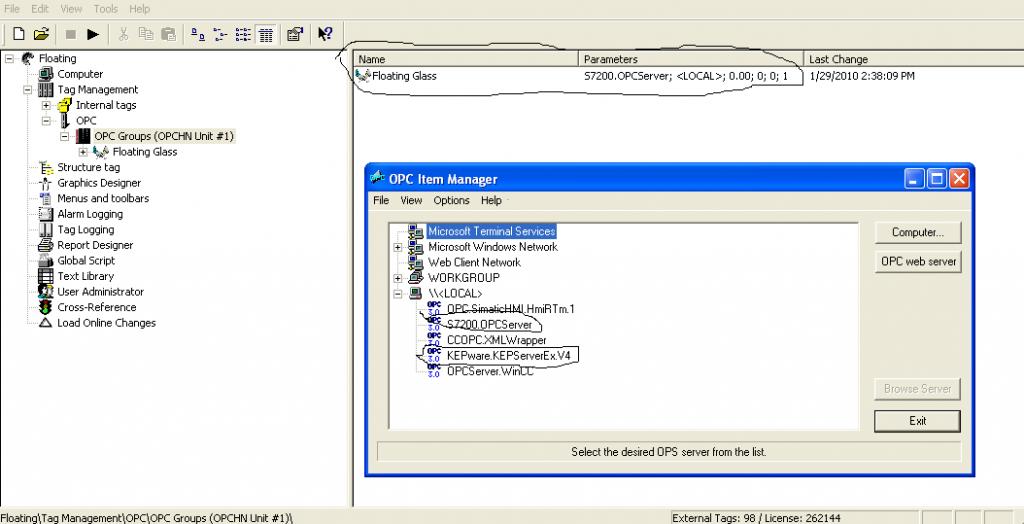Sort by the Last Change column header
This screenshot has width=1024, height=524.
pyautogui.click(x=913, y=59)
